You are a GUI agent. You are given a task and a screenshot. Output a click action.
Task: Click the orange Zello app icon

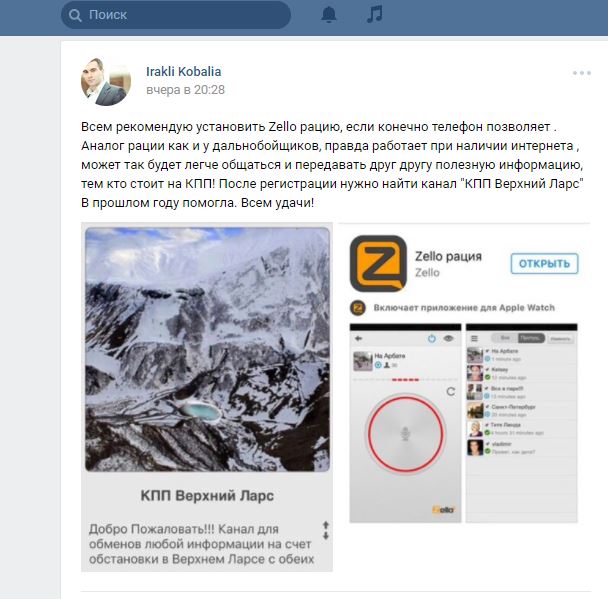pyautogui.click(x=378, y=264)
